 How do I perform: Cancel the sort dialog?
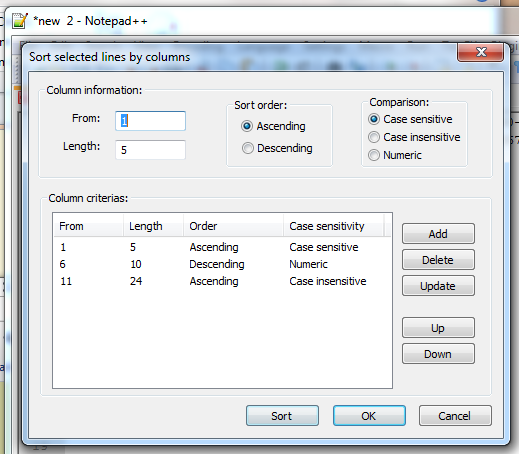(x=455, y=416)
